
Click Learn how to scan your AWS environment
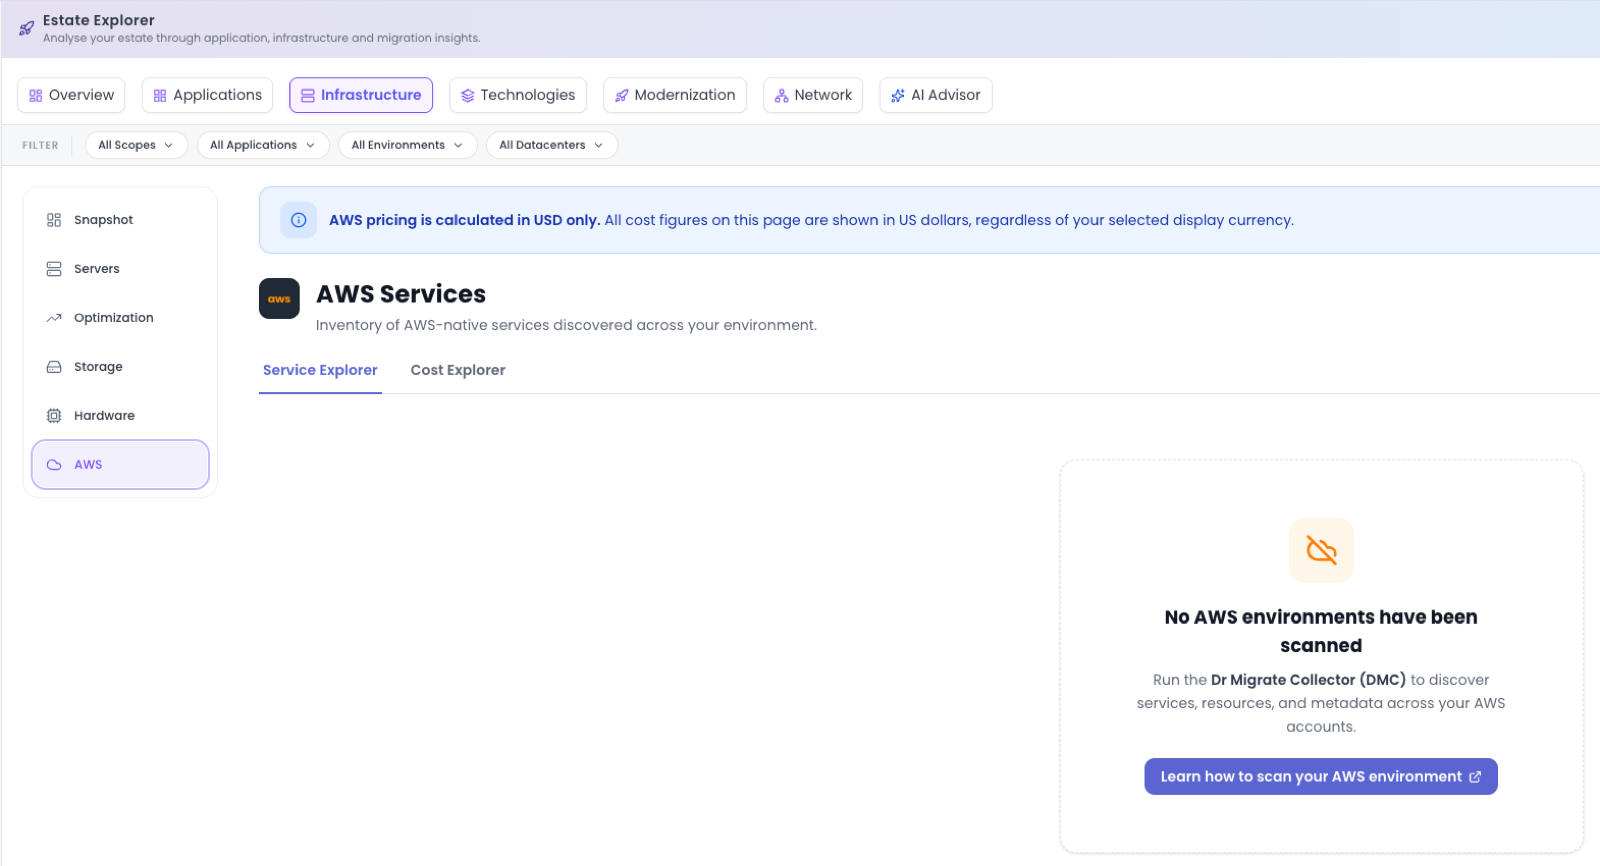(1321, 777)
